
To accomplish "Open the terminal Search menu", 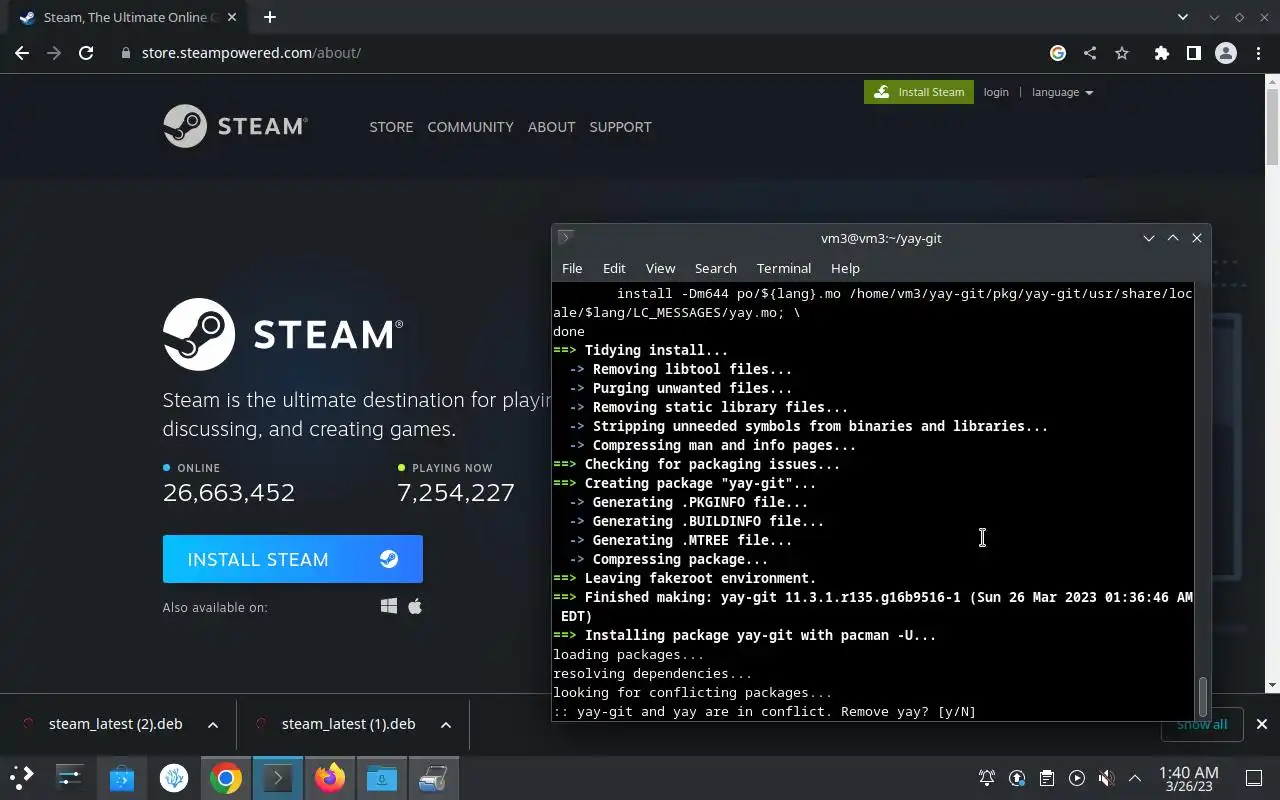I will tap(715, 268).
